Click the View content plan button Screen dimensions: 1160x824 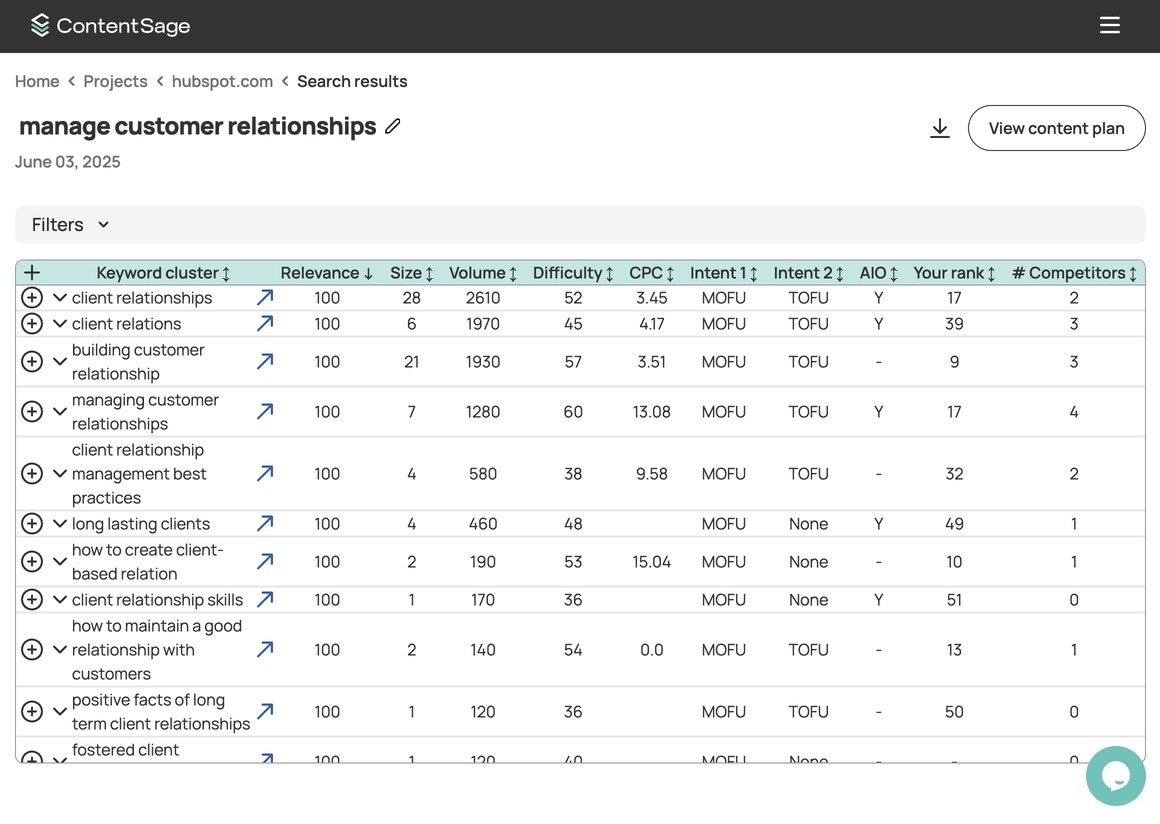pyautogui.click(x=1056, y=128)
